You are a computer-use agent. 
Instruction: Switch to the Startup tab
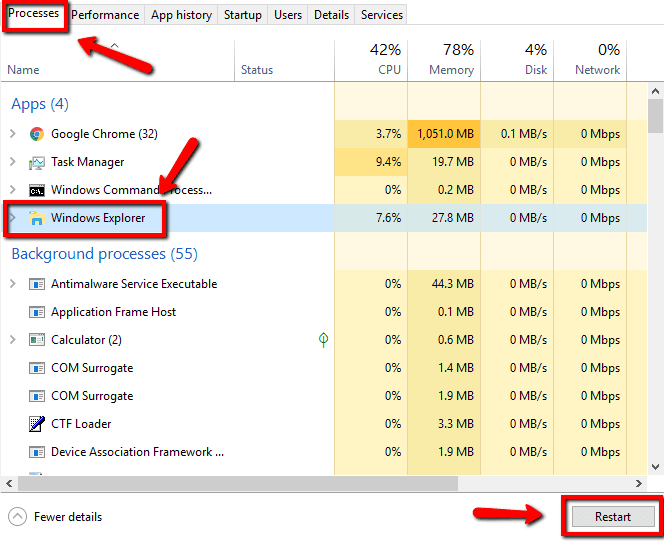point(243,15)
